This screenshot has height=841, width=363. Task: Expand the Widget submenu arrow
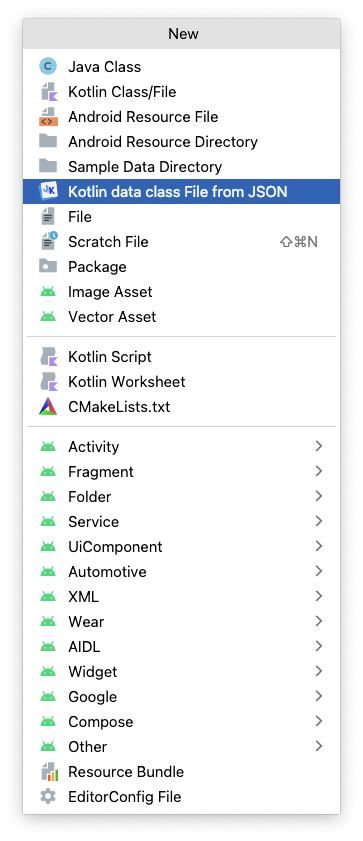tap(319, 672)
